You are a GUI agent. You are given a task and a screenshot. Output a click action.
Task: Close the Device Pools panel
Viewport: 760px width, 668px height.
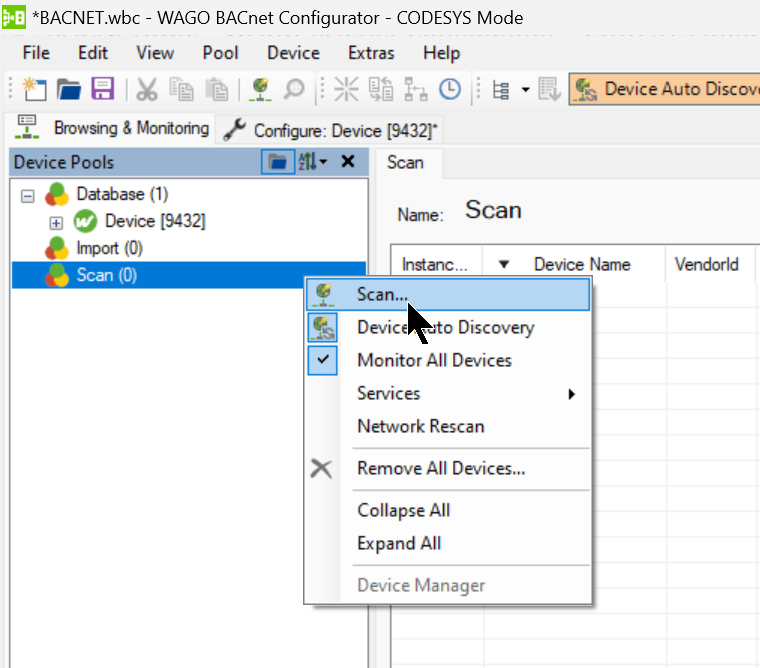pos(348,161)
